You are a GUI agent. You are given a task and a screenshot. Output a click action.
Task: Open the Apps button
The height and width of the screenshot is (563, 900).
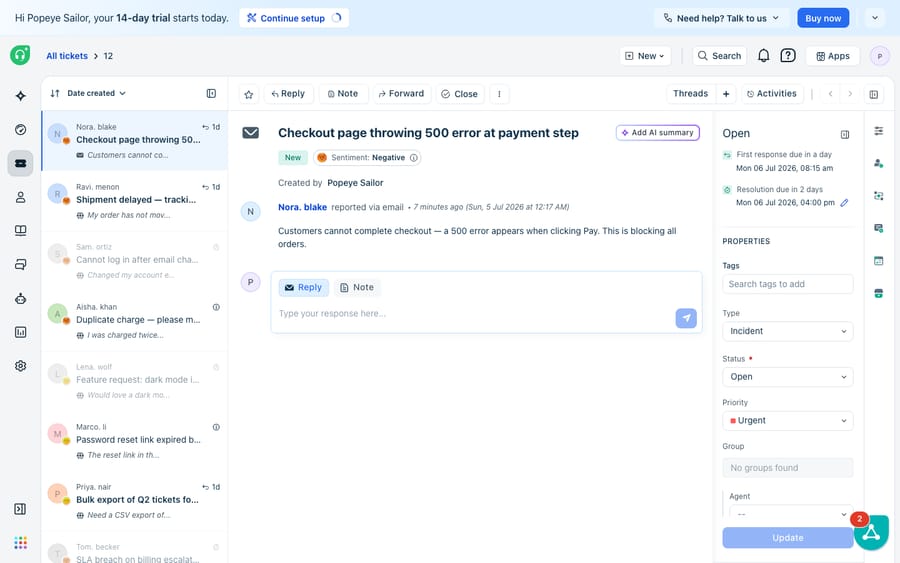pyautogui.click(x=832, y=56)
